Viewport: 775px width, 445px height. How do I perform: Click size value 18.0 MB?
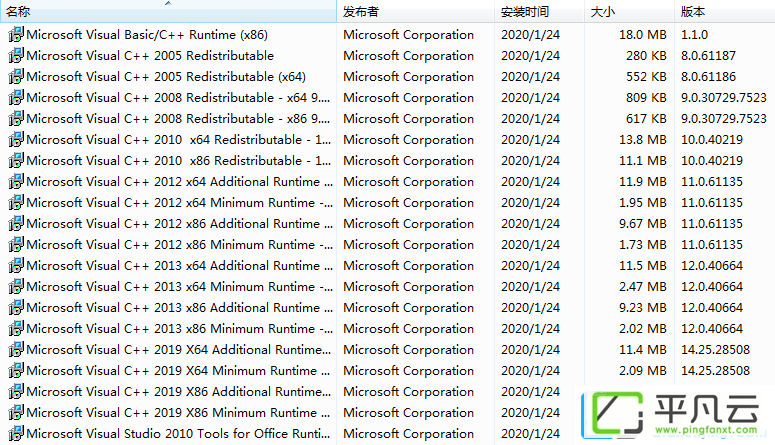[643, 35]
